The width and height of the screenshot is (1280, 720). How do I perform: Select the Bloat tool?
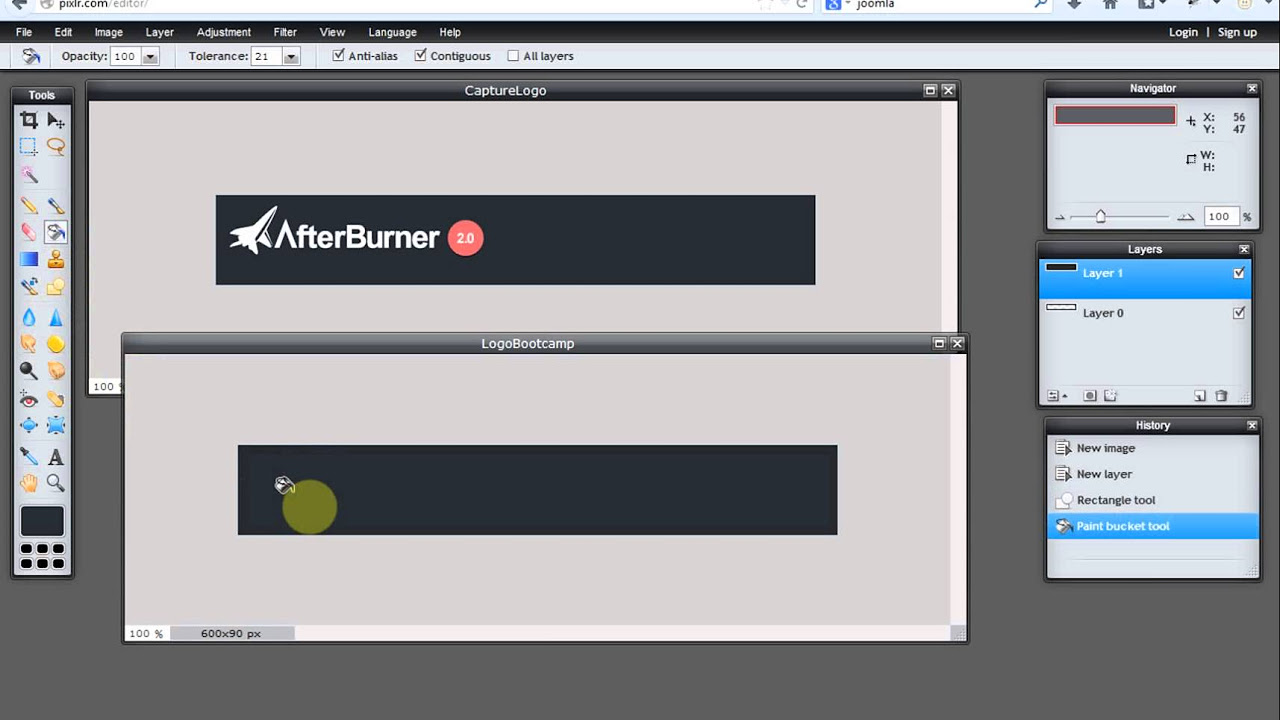[29, 426]
